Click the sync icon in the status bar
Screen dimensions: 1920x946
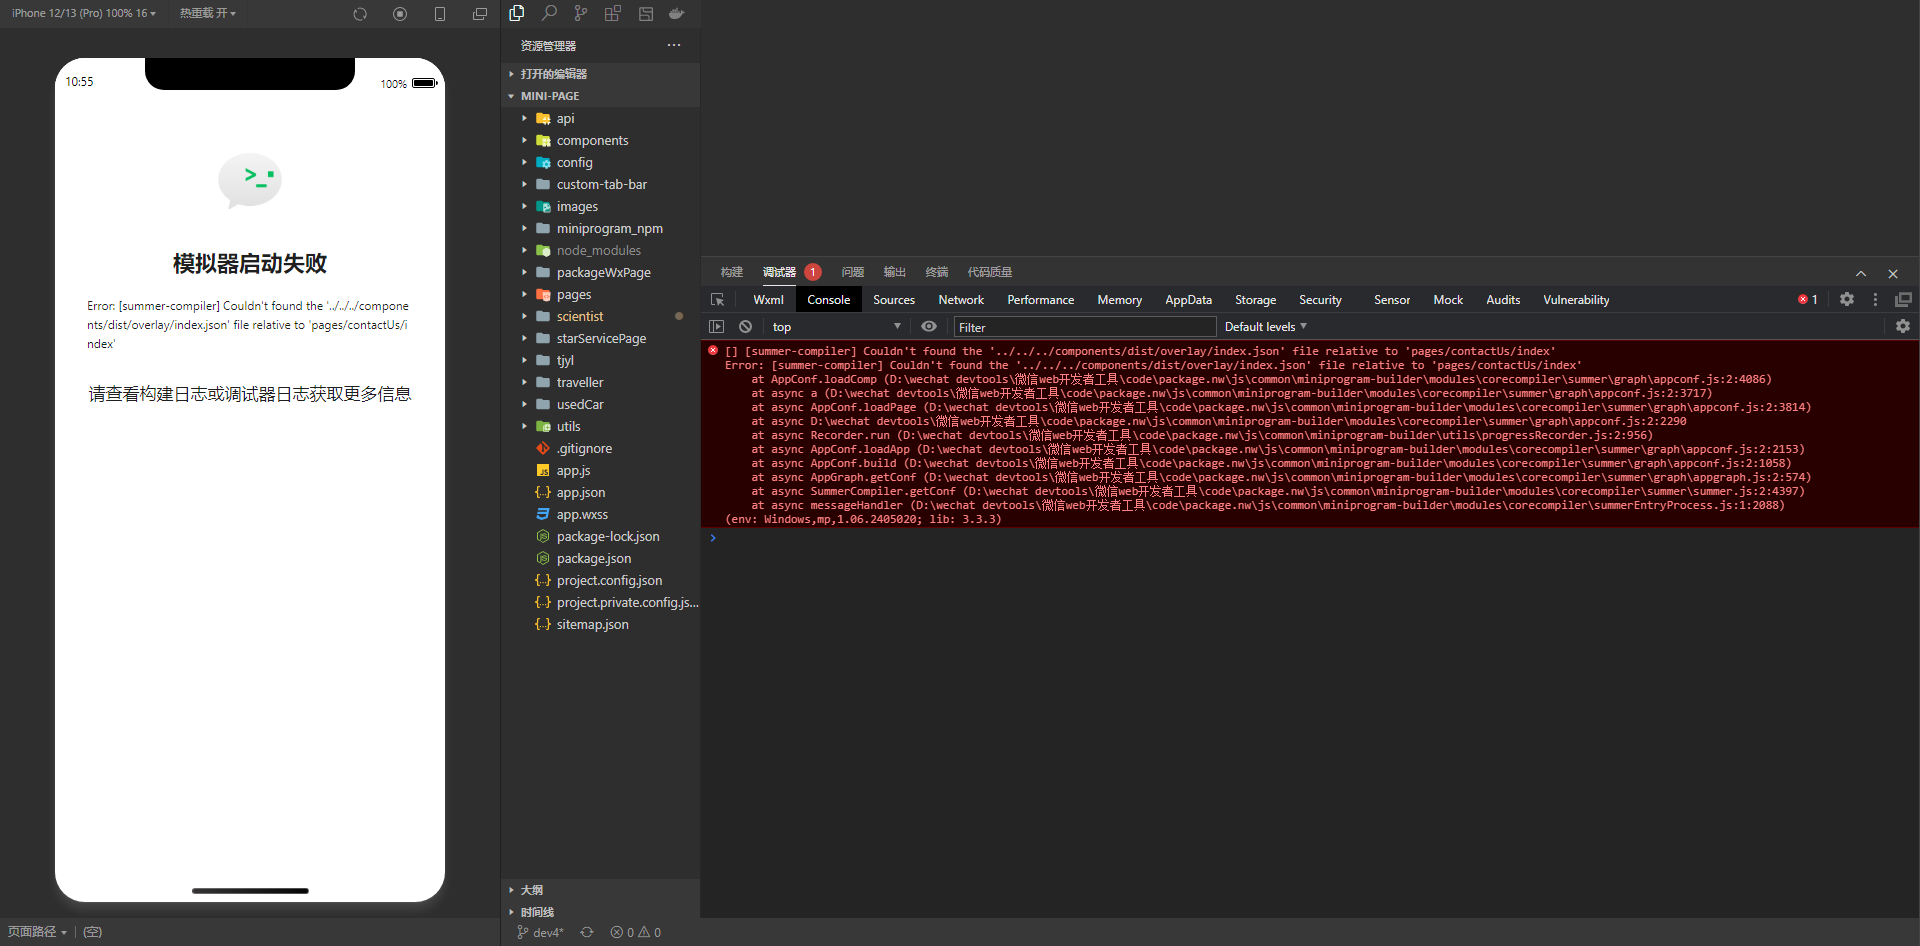pos(587,932)
